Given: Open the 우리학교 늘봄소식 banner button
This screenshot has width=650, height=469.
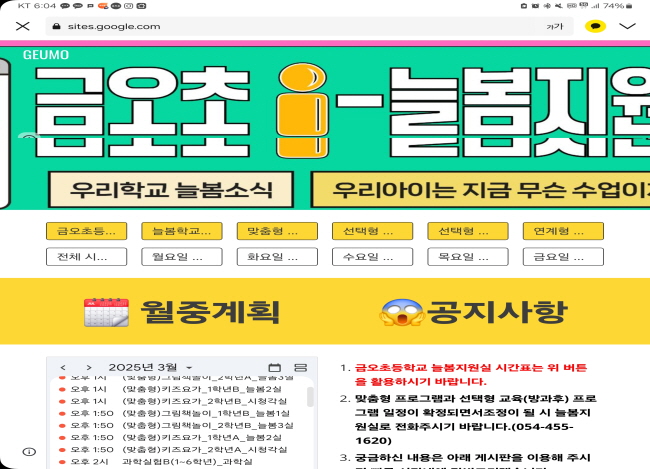Looking at the screenshot, I should (x=174, y=190).
